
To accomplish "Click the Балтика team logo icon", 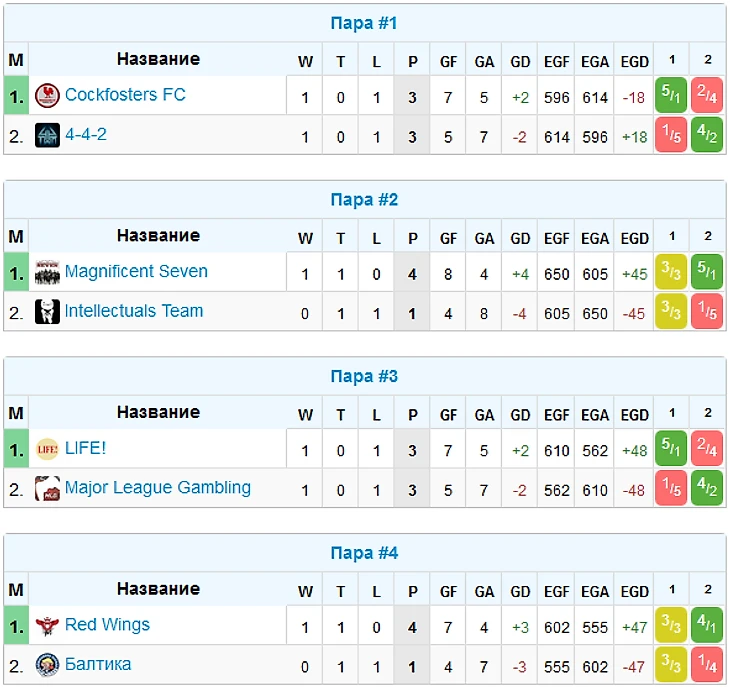I will pos(47,665).
